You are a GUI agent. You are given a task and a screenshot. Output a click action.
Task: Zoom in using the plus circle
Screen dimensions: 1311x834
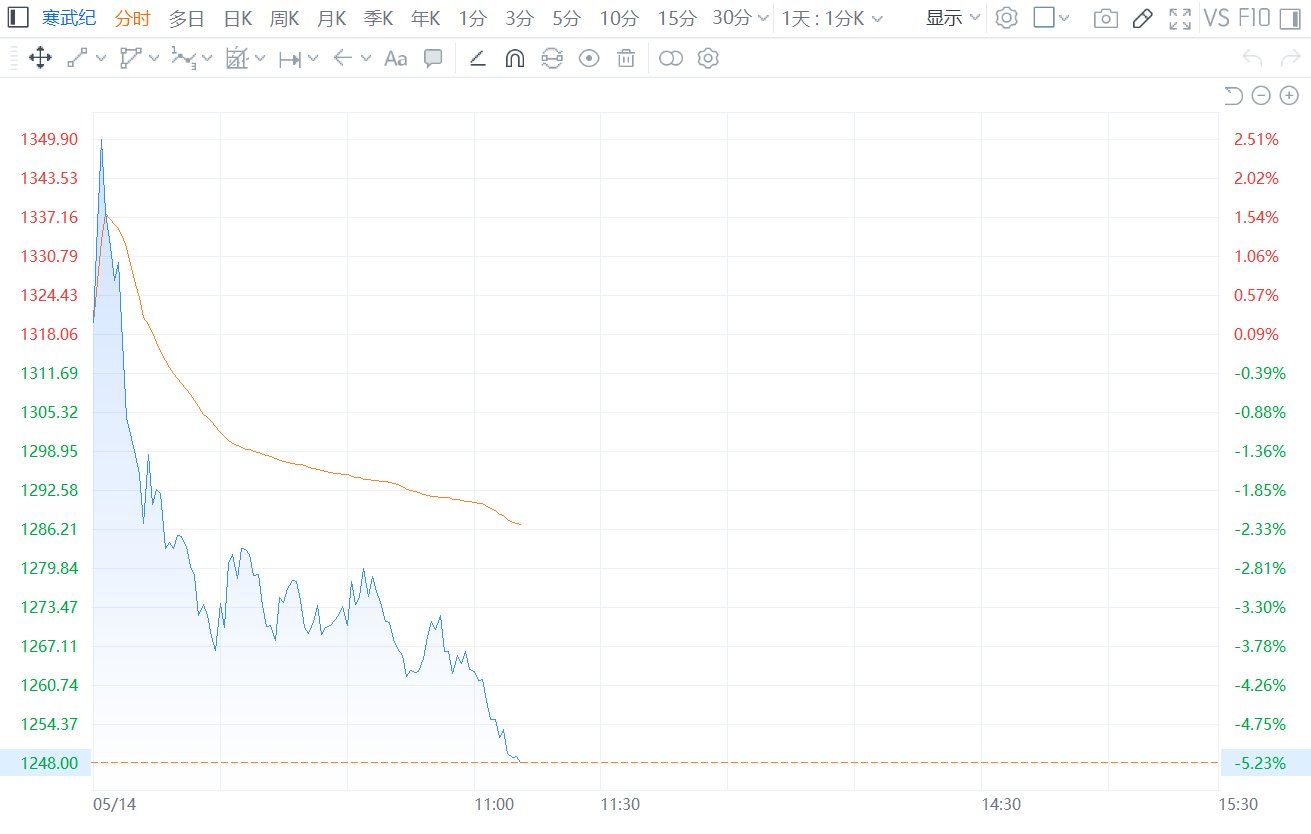[x=1289, y=95]
